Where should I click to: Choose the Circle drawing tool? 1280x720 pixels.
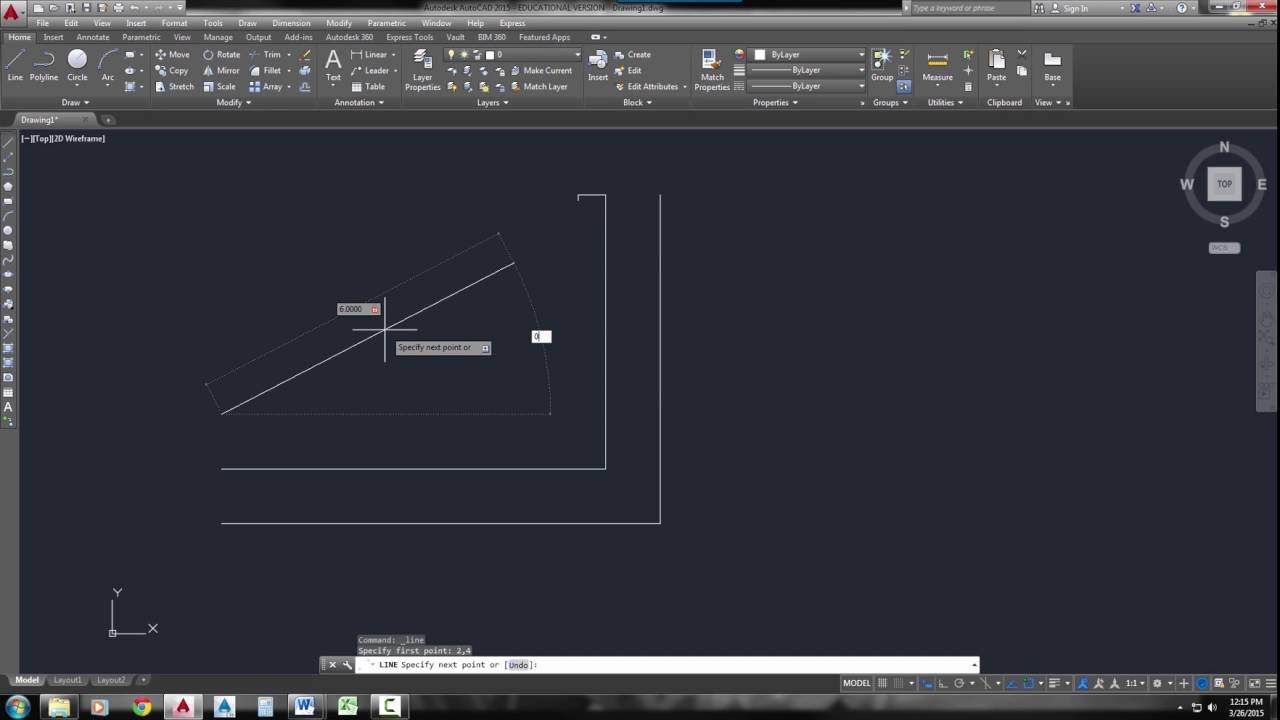(77, 66)
